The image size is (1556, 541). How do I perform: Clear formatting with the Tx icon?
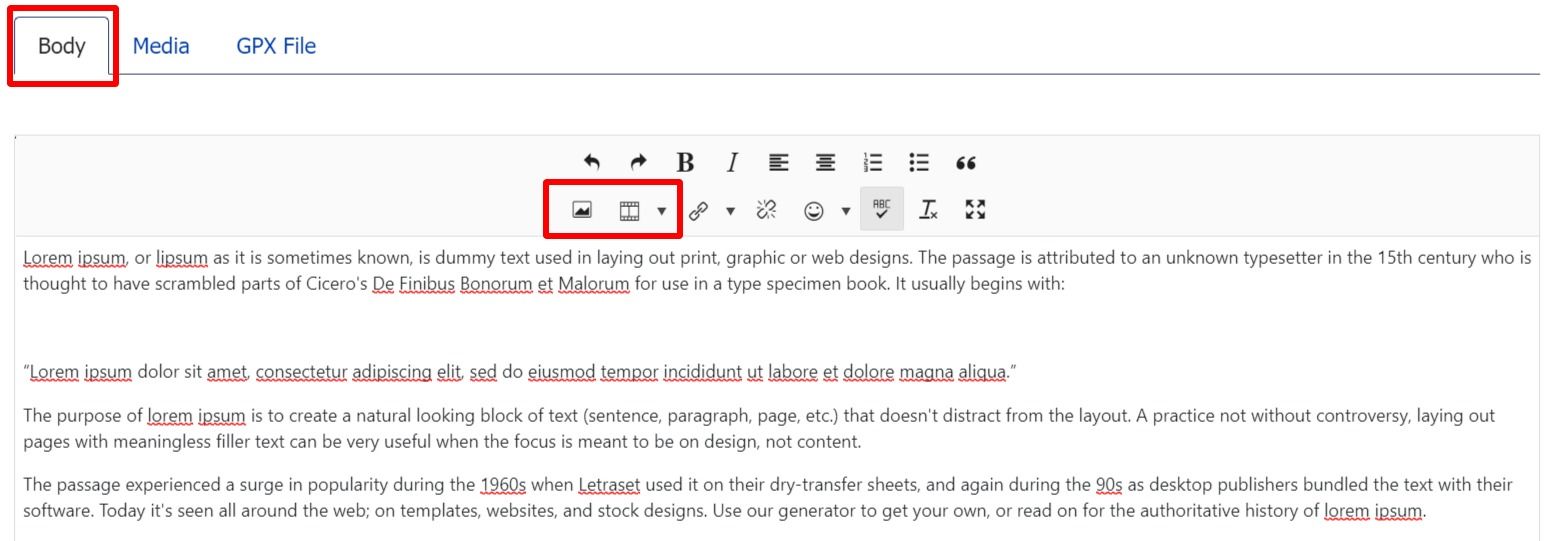pos(929,209)
